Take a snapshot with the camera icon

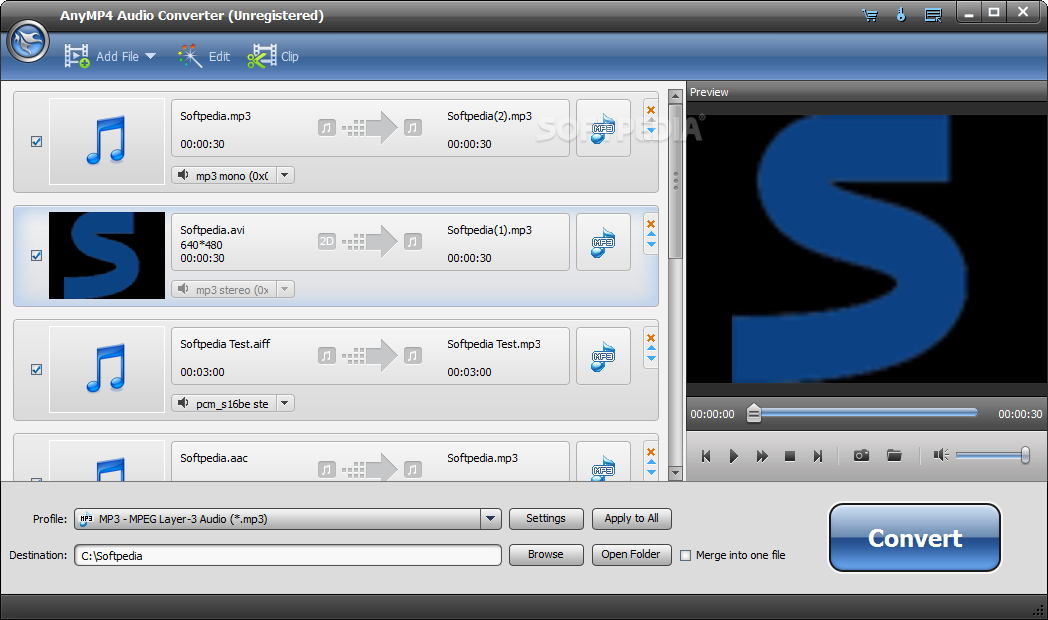point(862,456)
